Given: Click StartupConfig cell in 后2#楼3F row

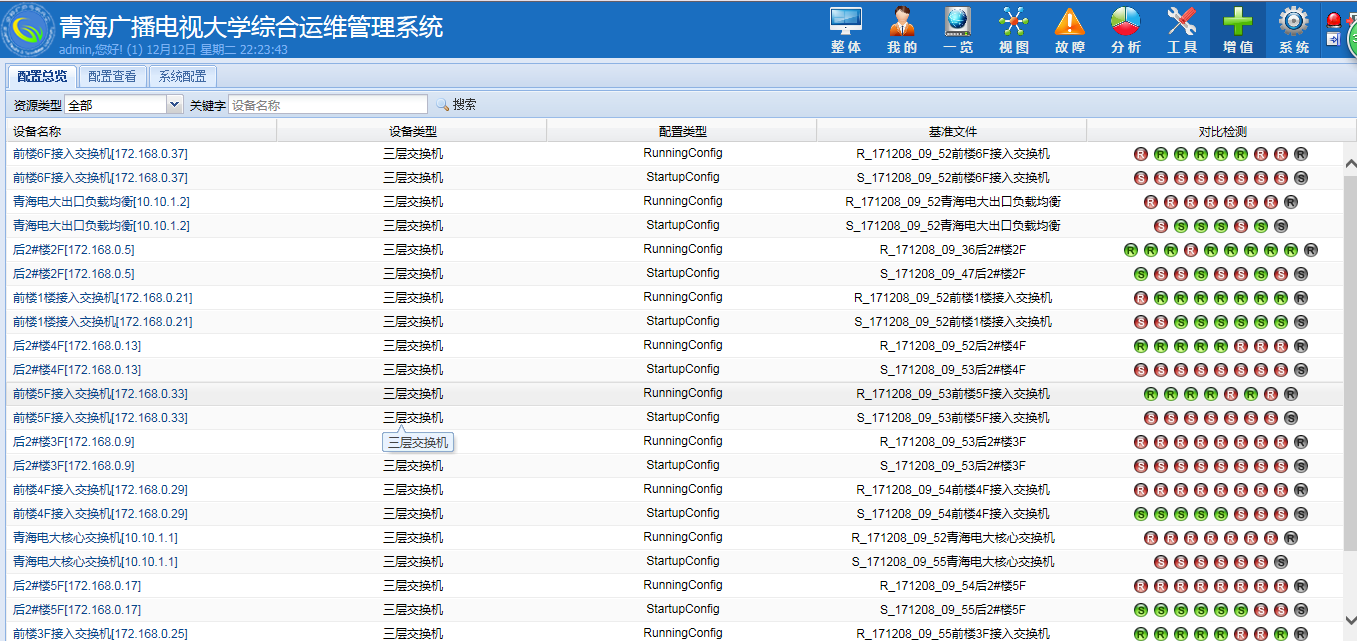Looking at the screenshot, I should pyautogui.click(x=683, y=465).
